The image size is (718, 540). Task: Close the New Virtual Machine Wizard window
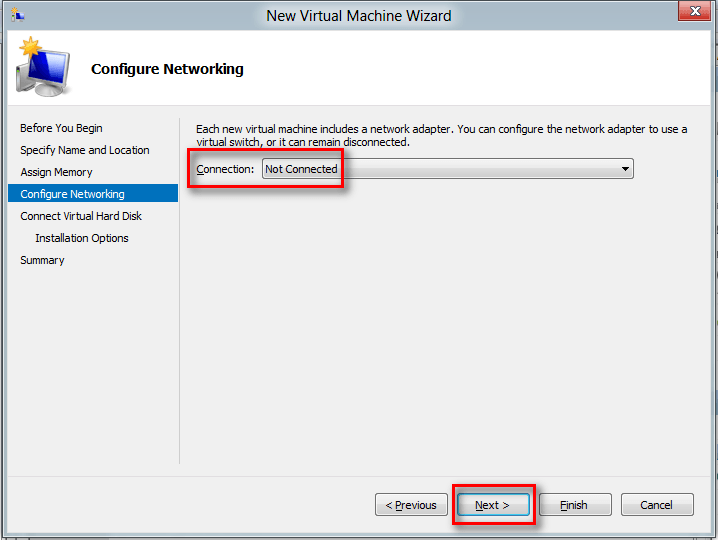(x=691, y=12)
